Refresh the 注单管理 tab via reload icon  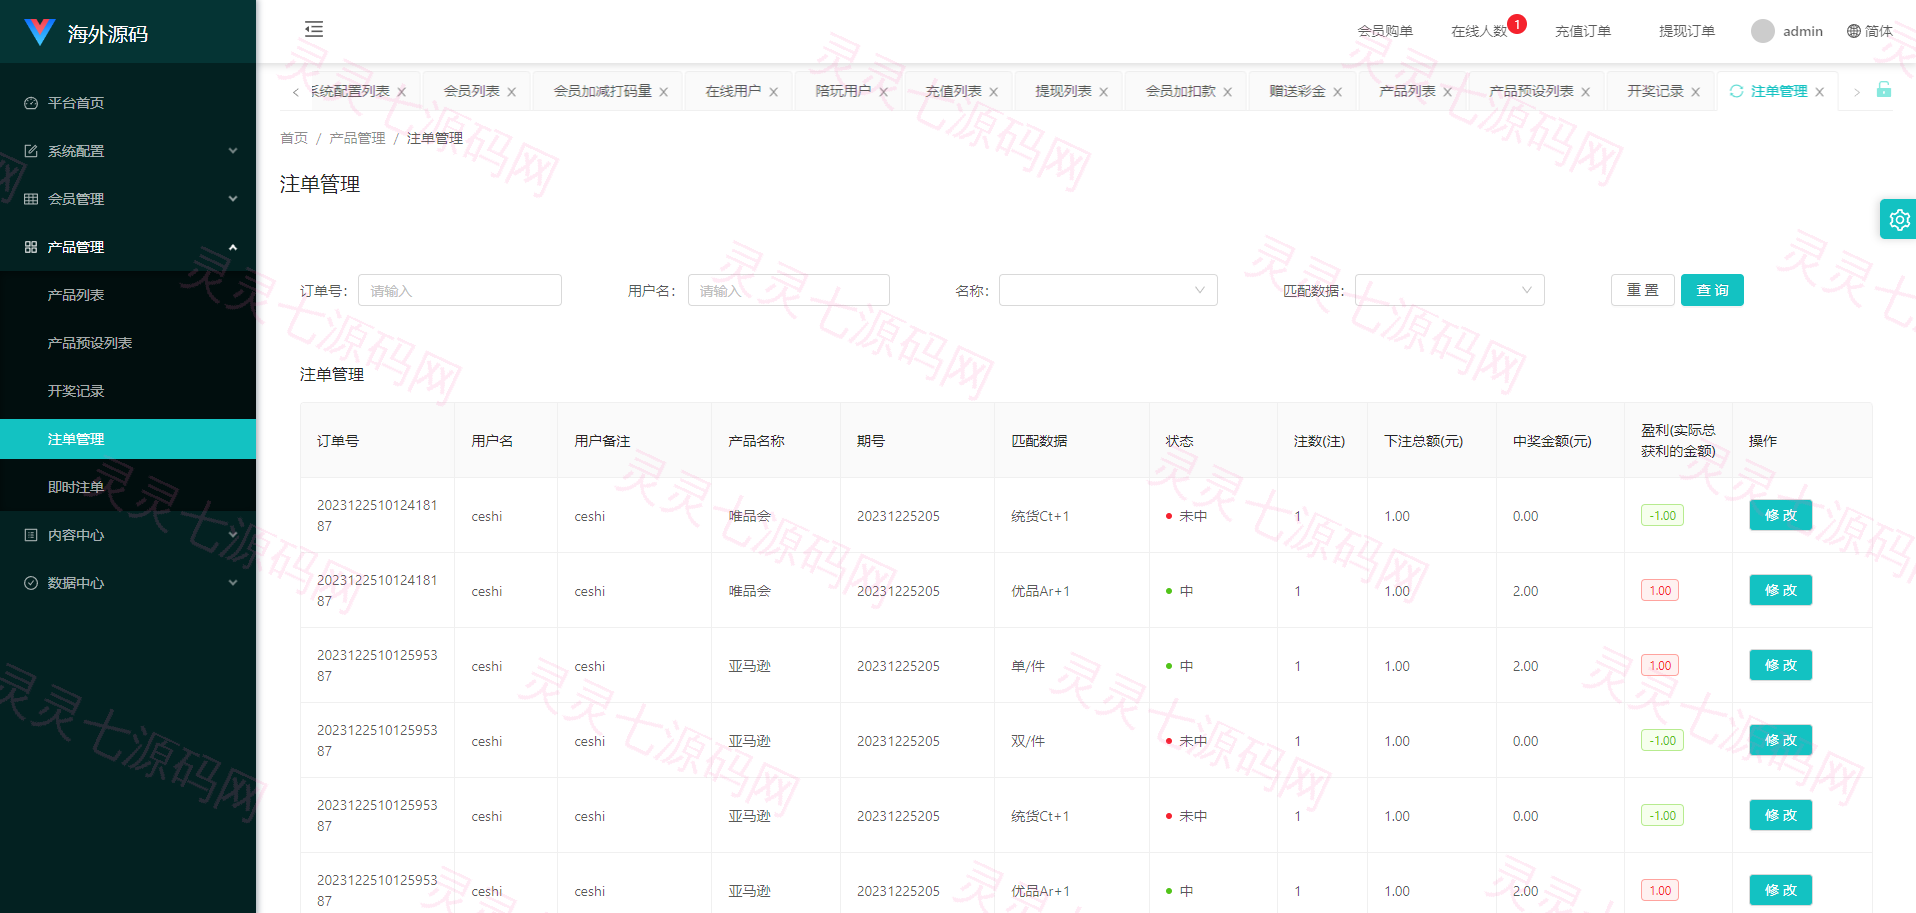[x=1736, y=91]
